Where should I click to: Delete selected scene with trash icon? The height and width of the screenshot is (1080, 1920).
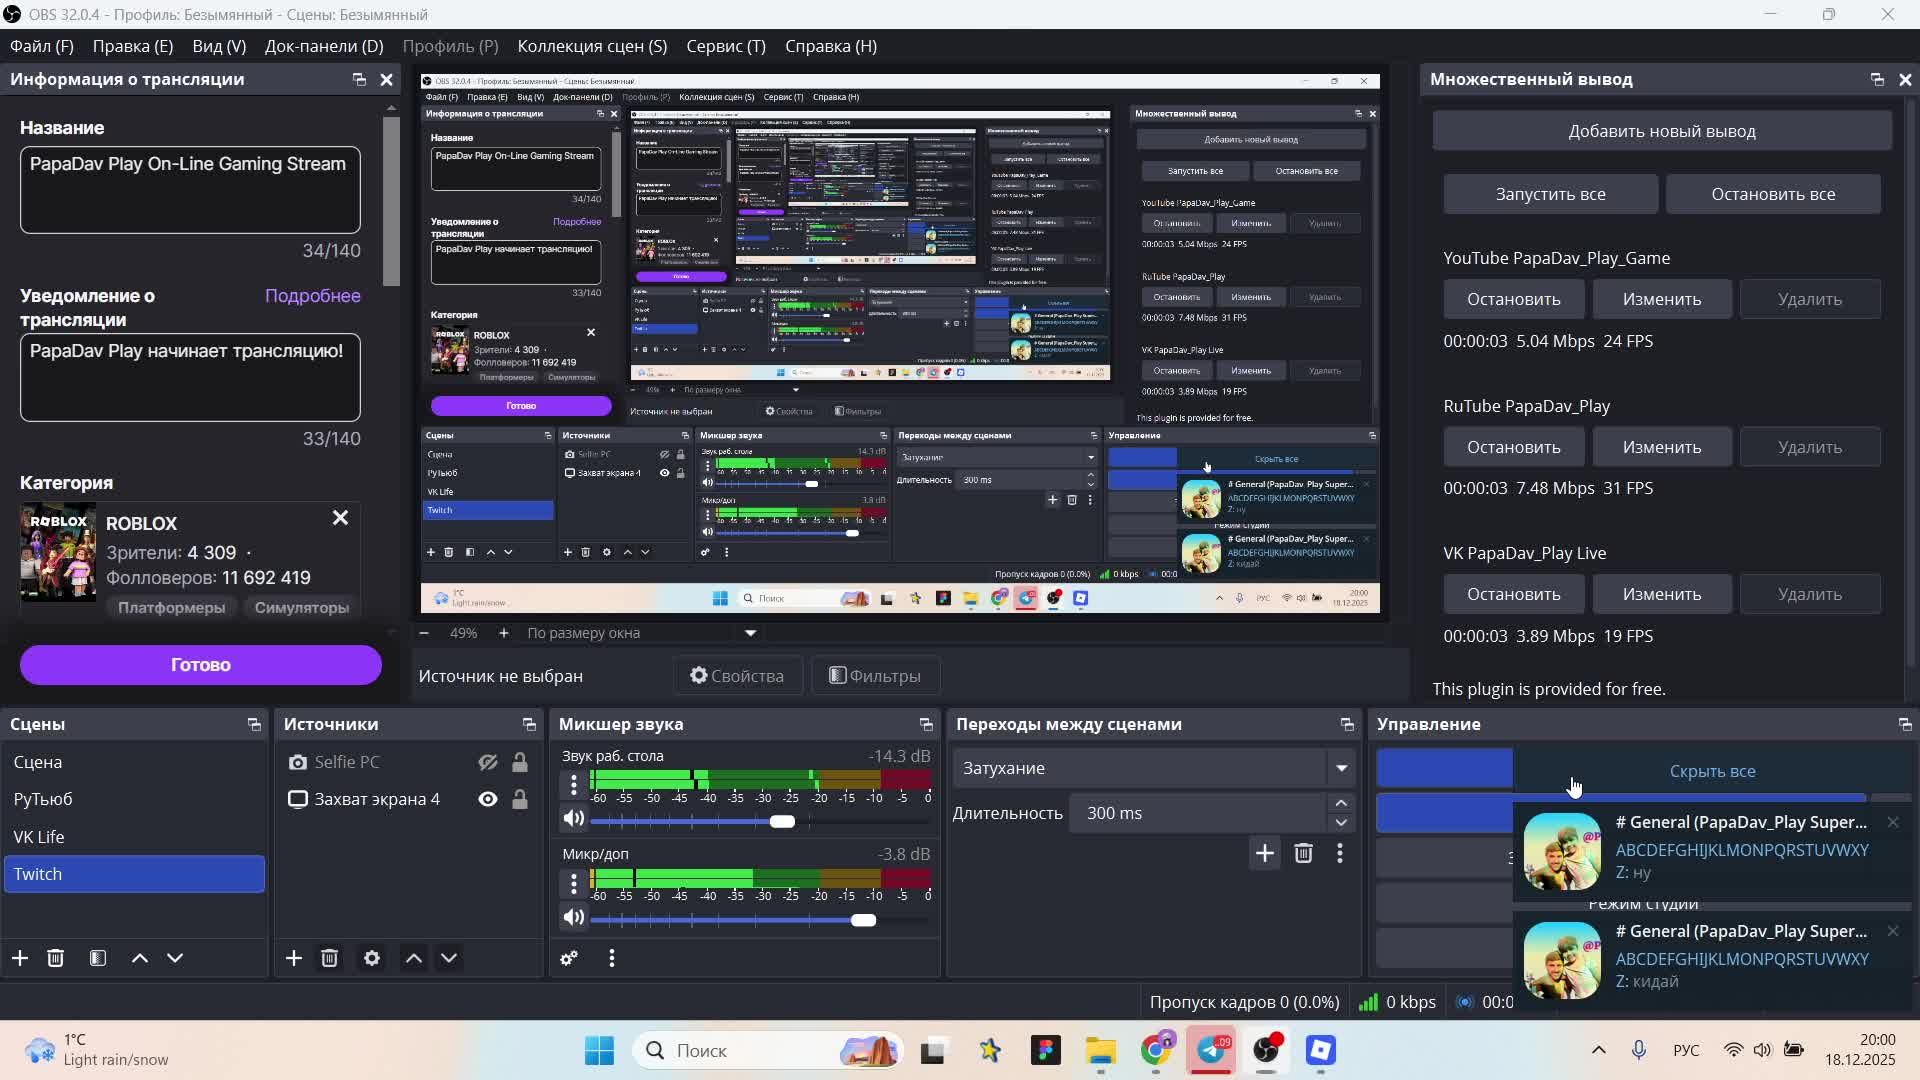pyautogui.click(x=56, y=958)
